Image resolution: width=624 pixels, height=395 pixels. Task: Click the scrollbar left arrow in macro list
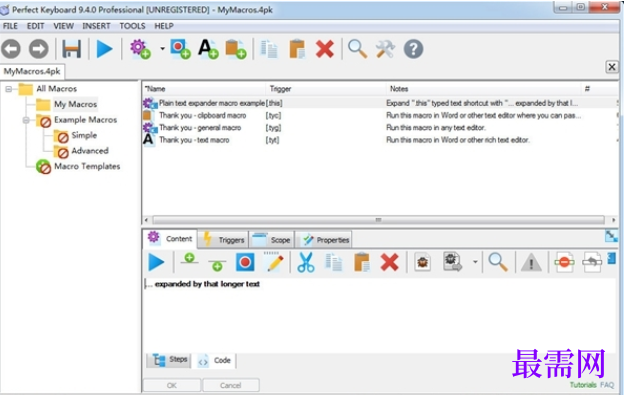[147, 220]
